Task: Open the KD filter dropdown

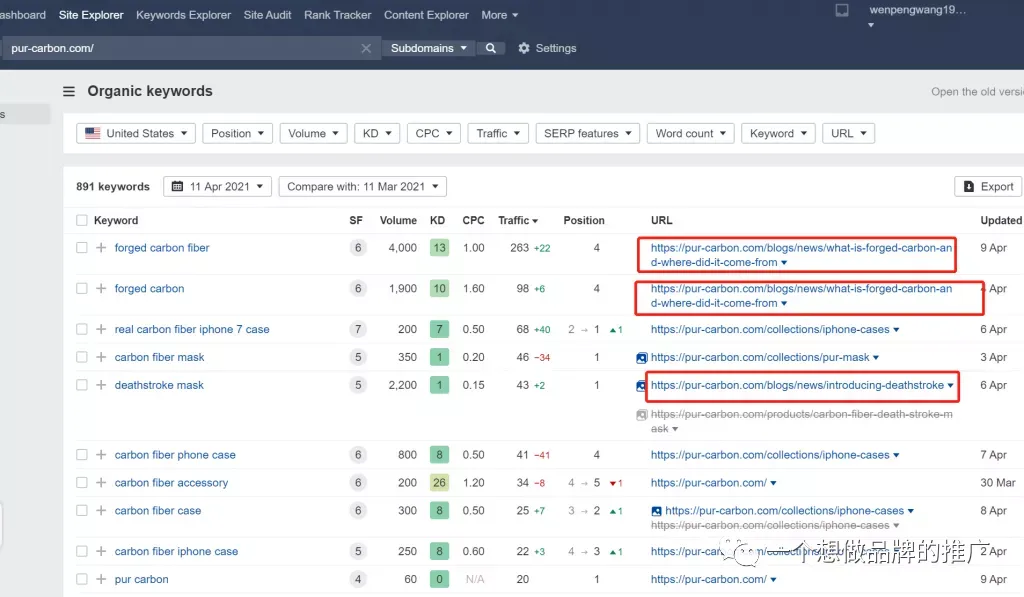Action: click(x=377, y=133)
